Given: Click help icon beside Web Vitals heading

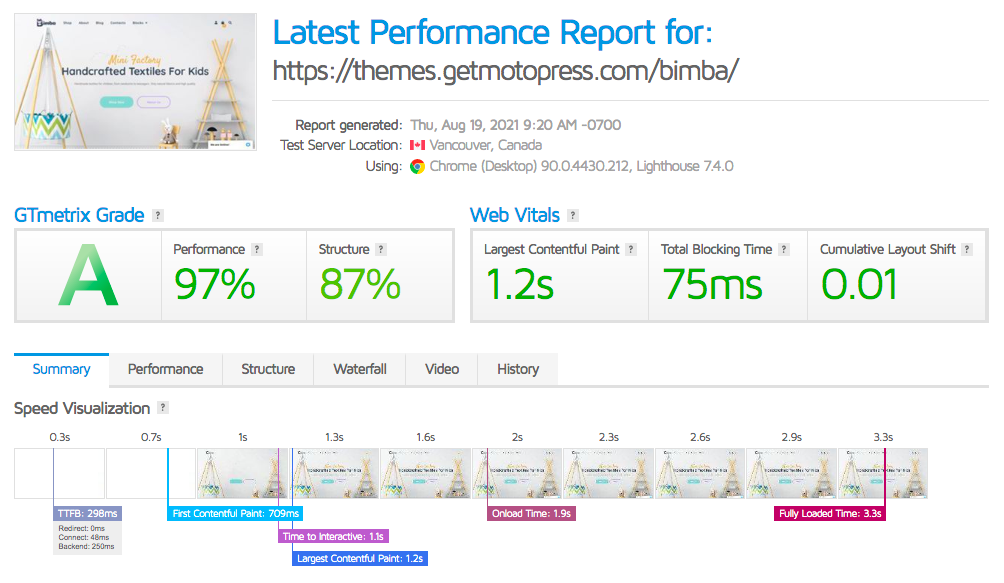Looking at the screenshot, I should point(572,216).
